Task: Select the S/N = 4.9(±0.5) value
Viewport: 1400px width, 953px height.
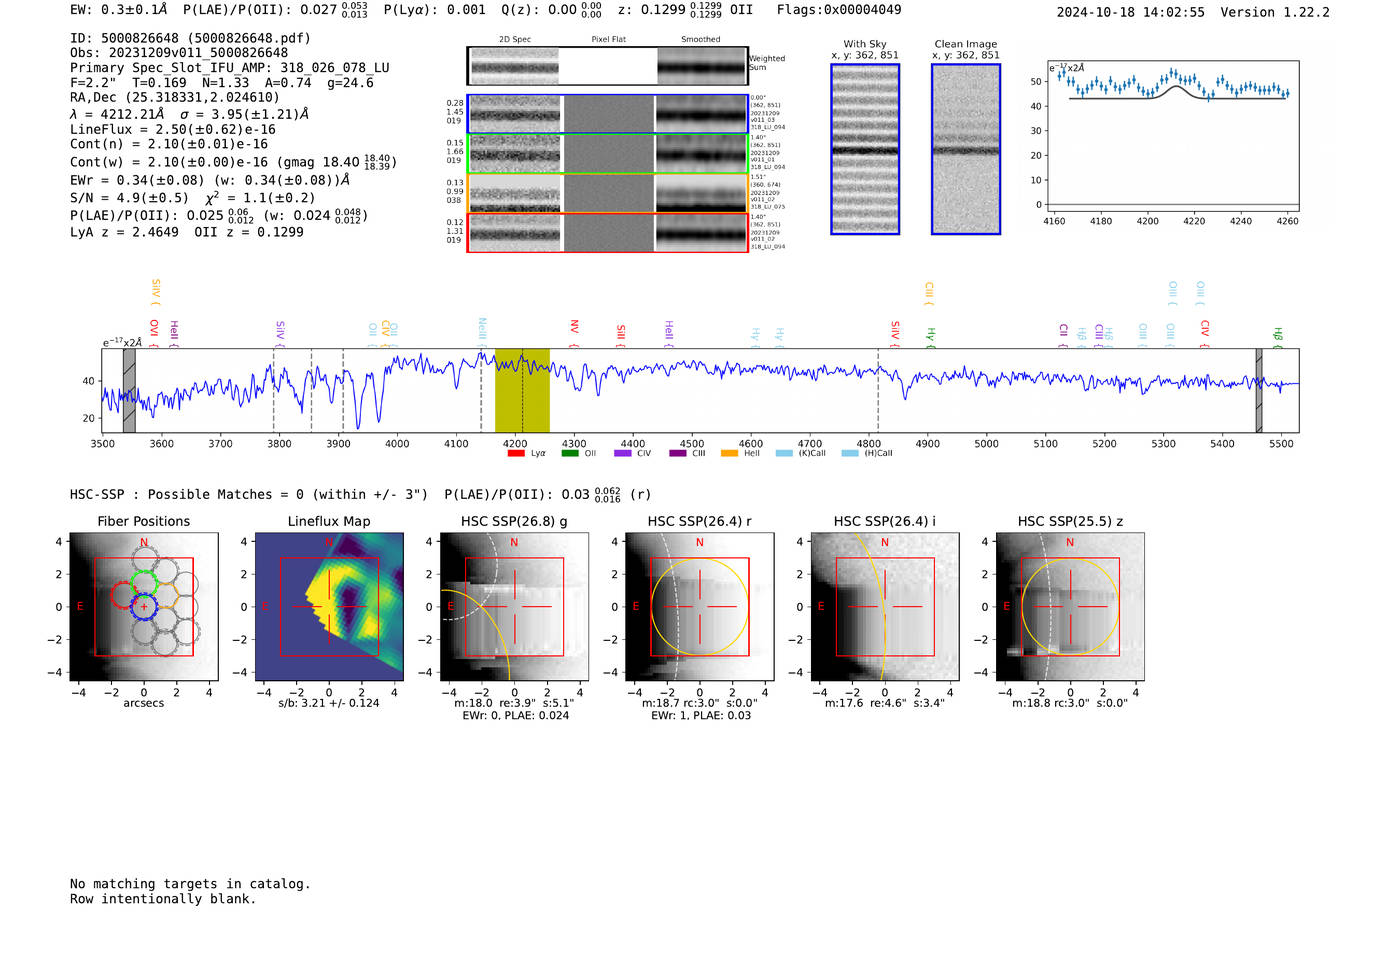Action: click(129, 198)
